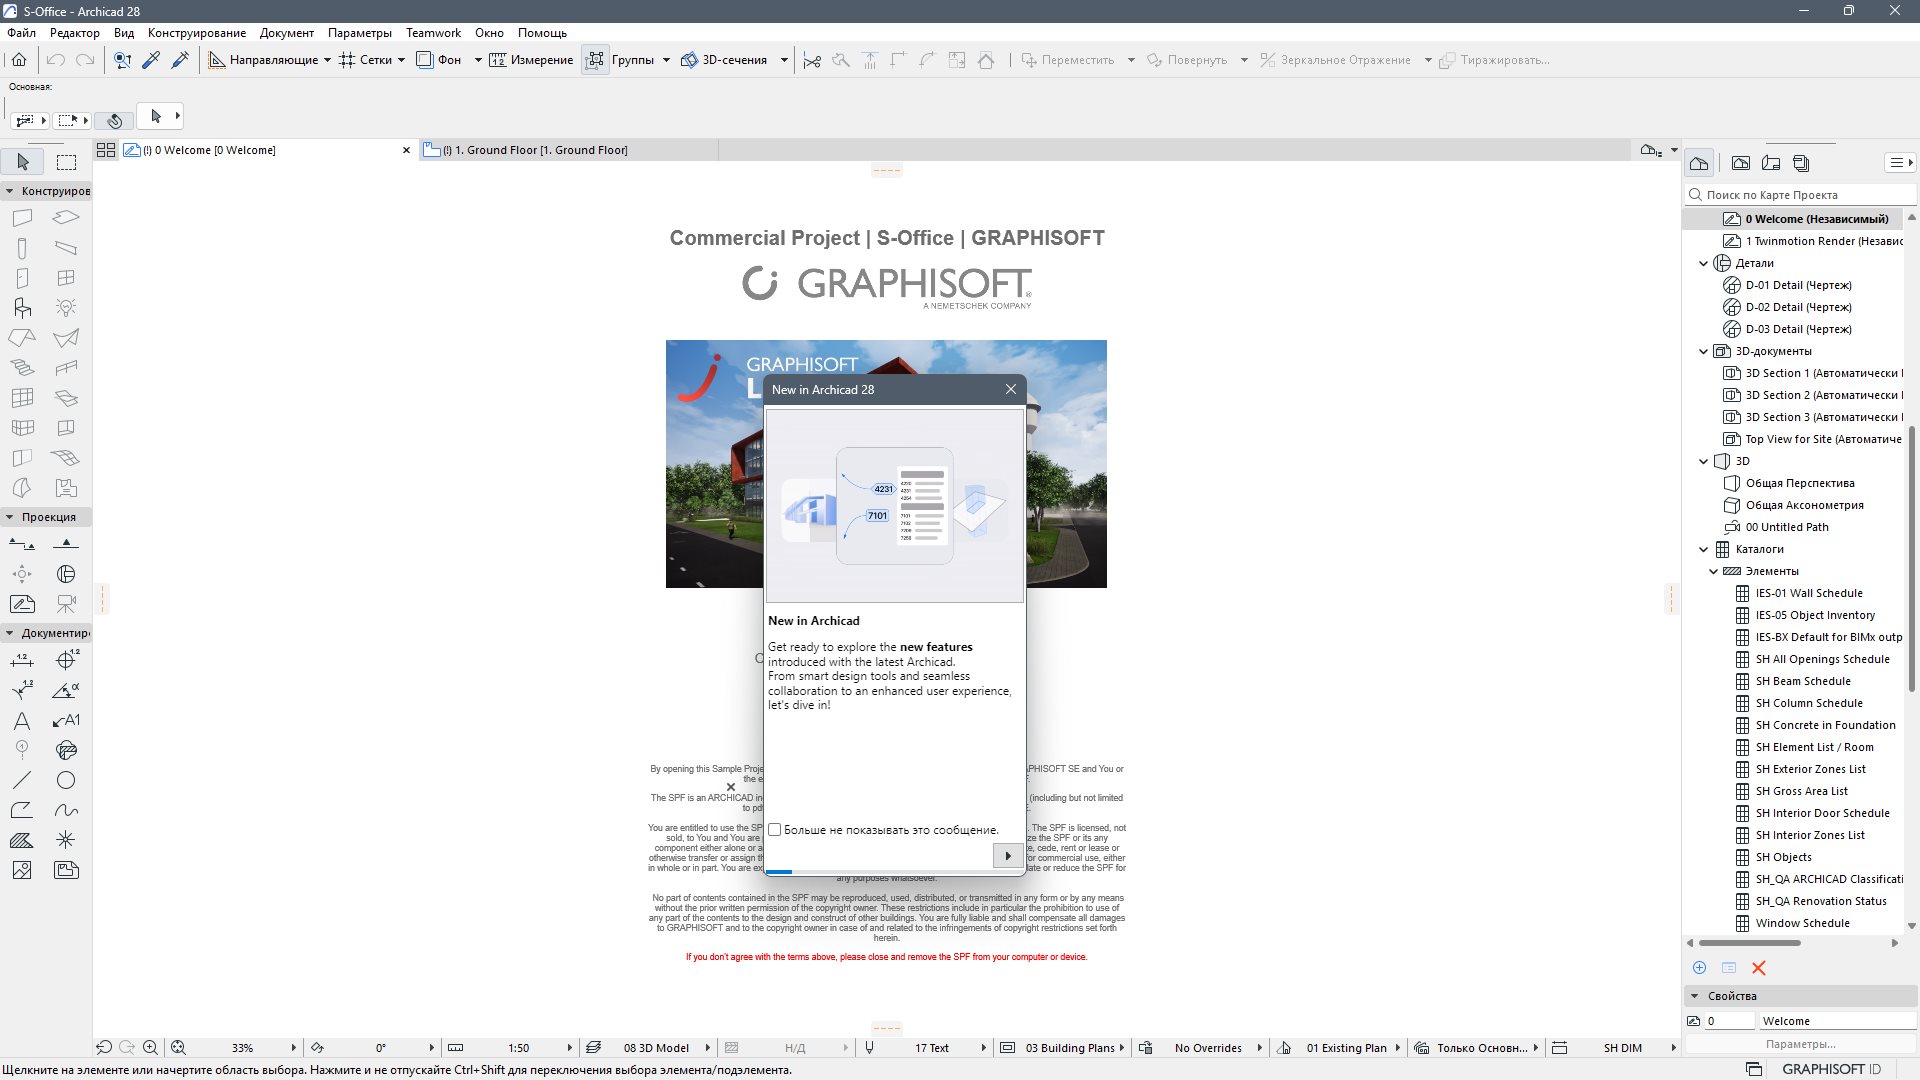Open the Layout Book icon in navigator
Image resolution: width=1920 pixels, height=1080 pixels.
click(x=1771, y=163)
